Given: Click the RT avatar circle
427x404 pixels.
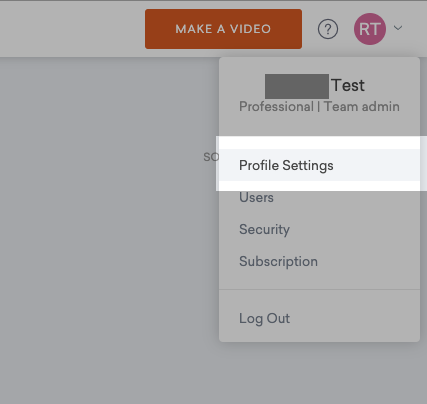Looking at the screenshot, I should pyautogui.click(x=370, y=29).
